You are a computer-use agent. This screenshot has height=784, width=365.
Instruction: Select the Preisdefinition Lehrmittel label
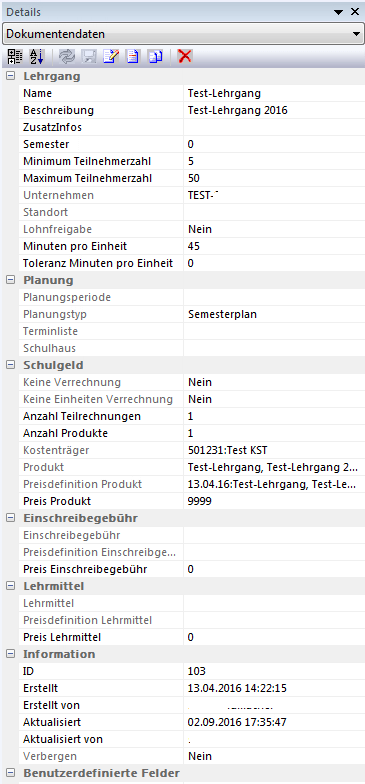(x=88, y=620)
